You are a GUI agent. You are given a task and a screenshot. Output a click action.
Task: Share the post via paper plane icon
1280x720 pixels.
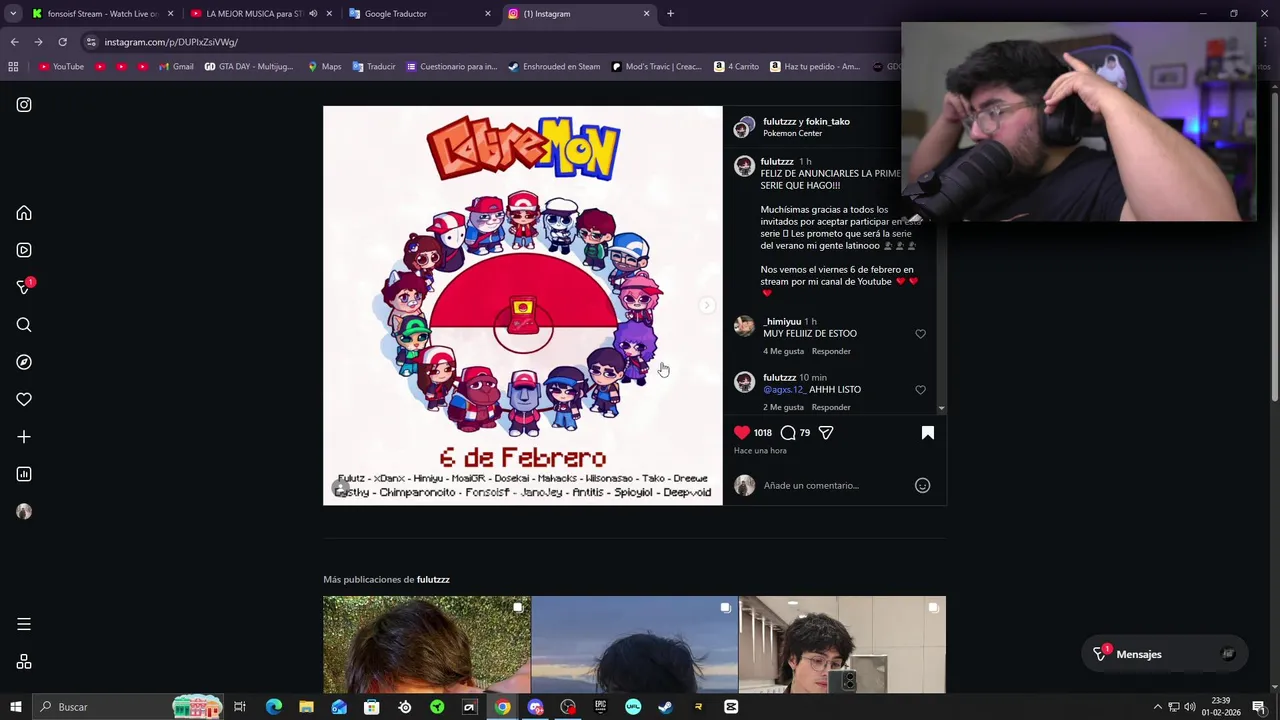pos(826,433)
